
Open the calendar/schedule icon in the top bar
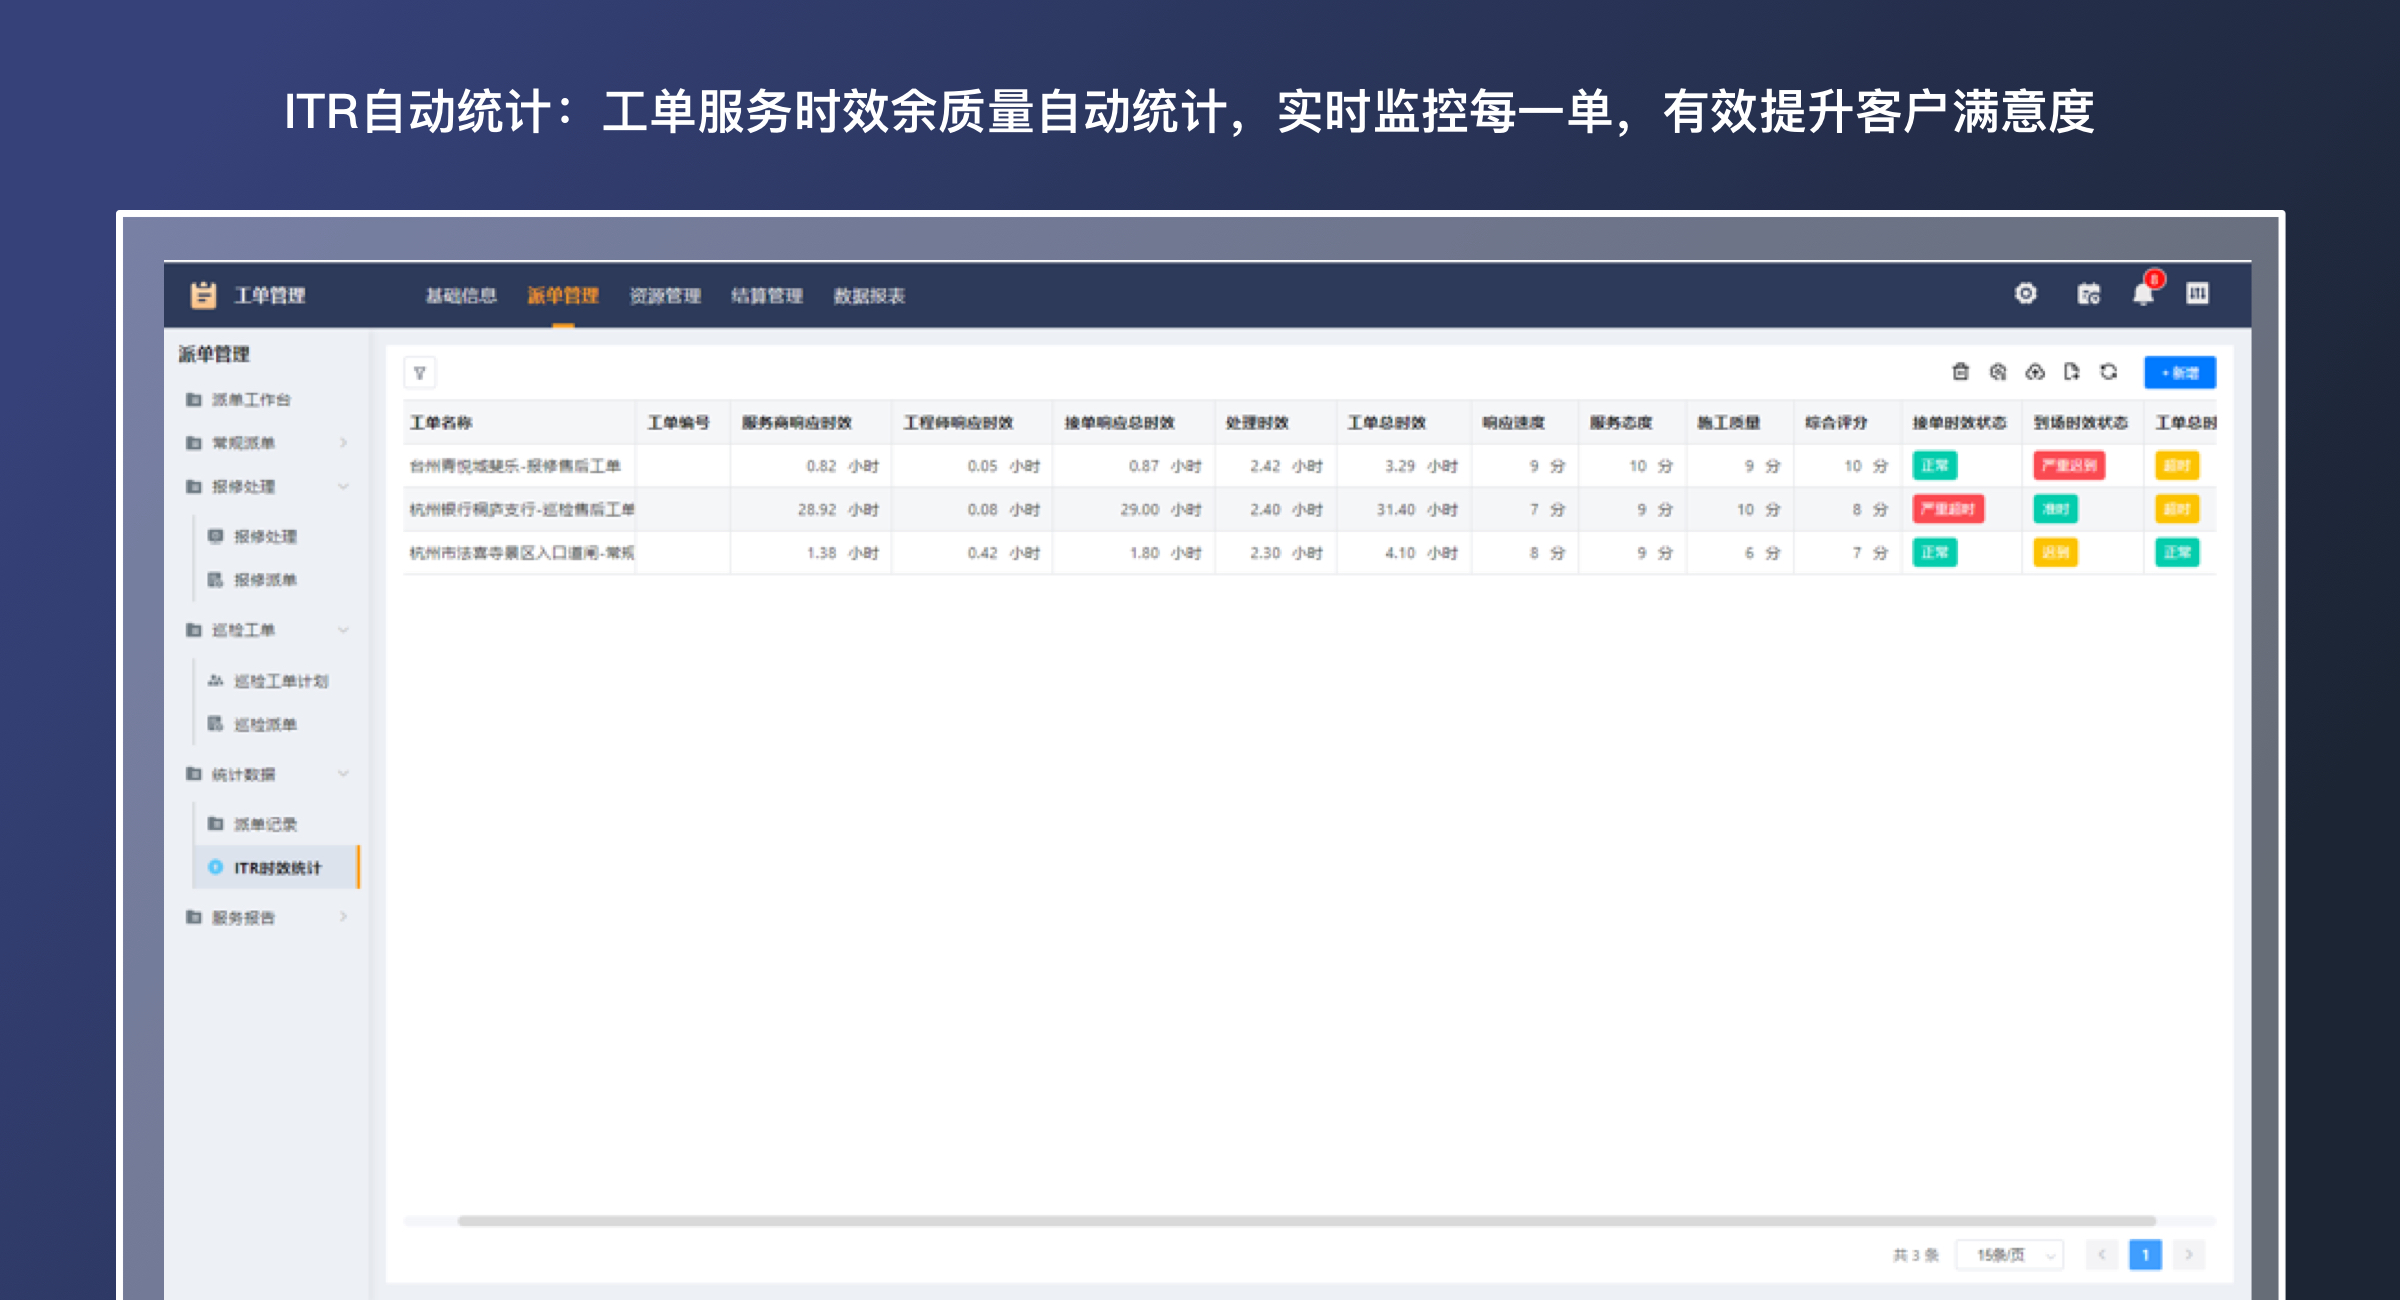(x=2088, y=294)
